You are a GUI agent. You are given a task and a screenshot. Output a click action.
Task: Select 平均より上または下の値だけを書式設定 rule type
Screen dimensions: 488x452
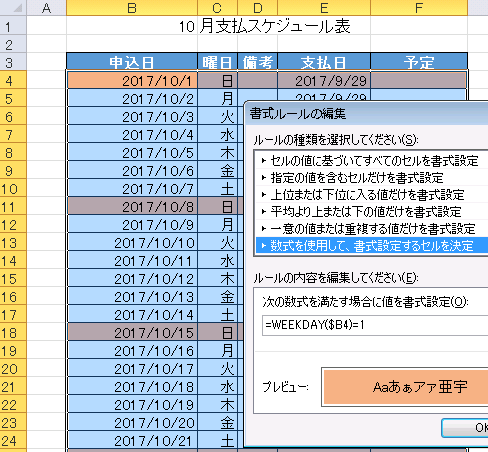[372, 212]
